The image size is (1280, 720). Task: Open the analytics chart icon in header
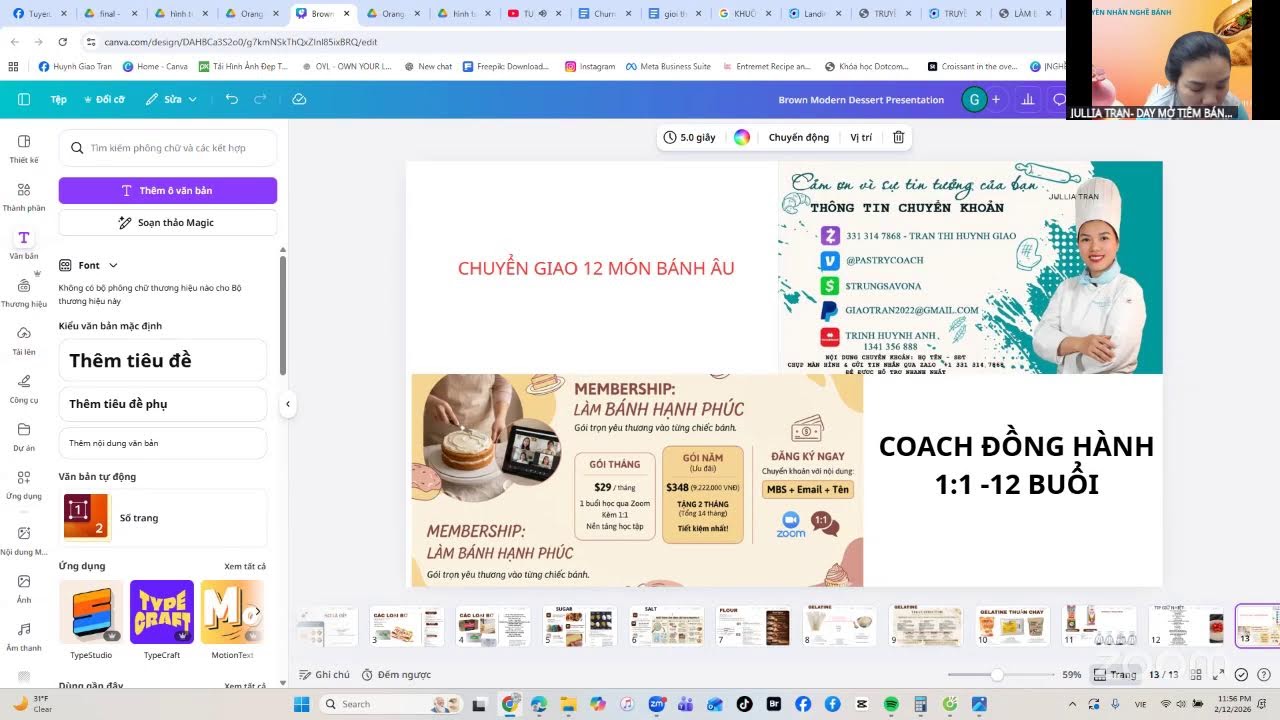pyautogui.click(x=1027, y=99)
